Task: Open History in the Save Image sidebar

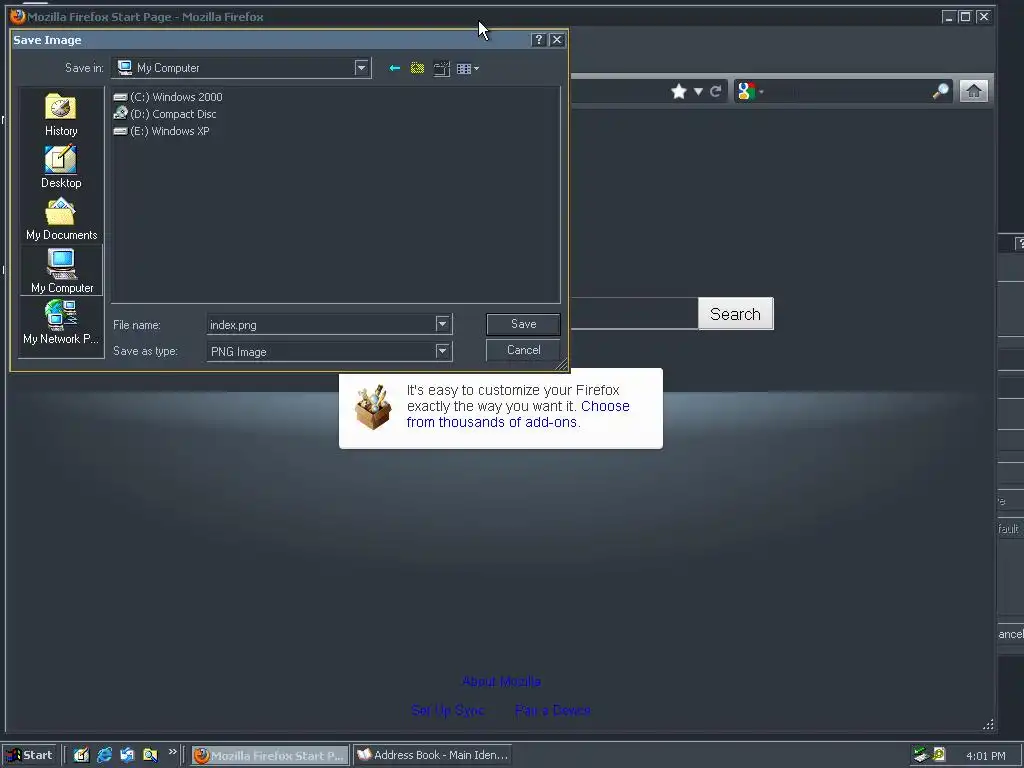Action: (61, 114)
